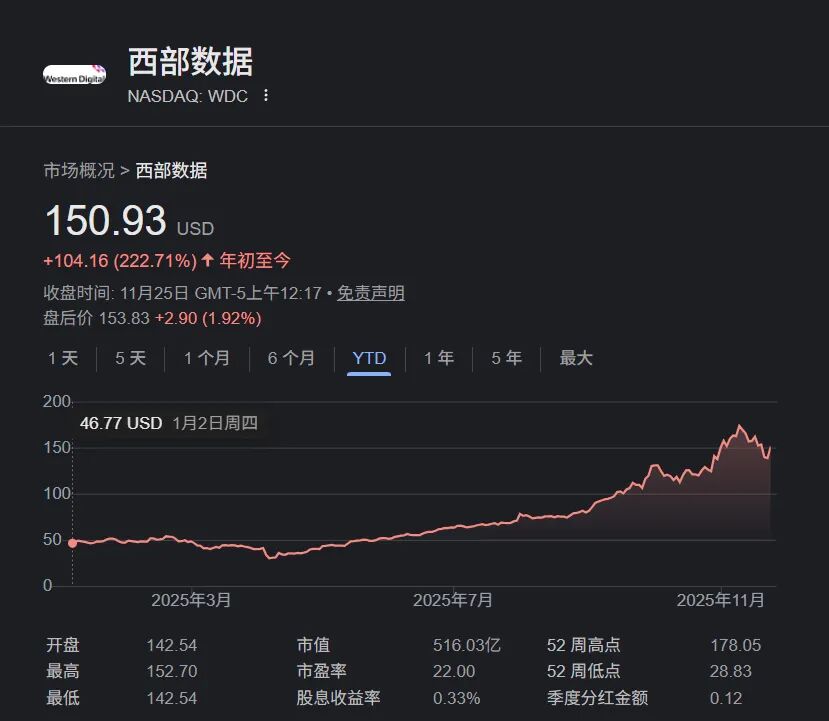Switch to the 5 天 chart range
Screen dimensions: 829x721
130,358
